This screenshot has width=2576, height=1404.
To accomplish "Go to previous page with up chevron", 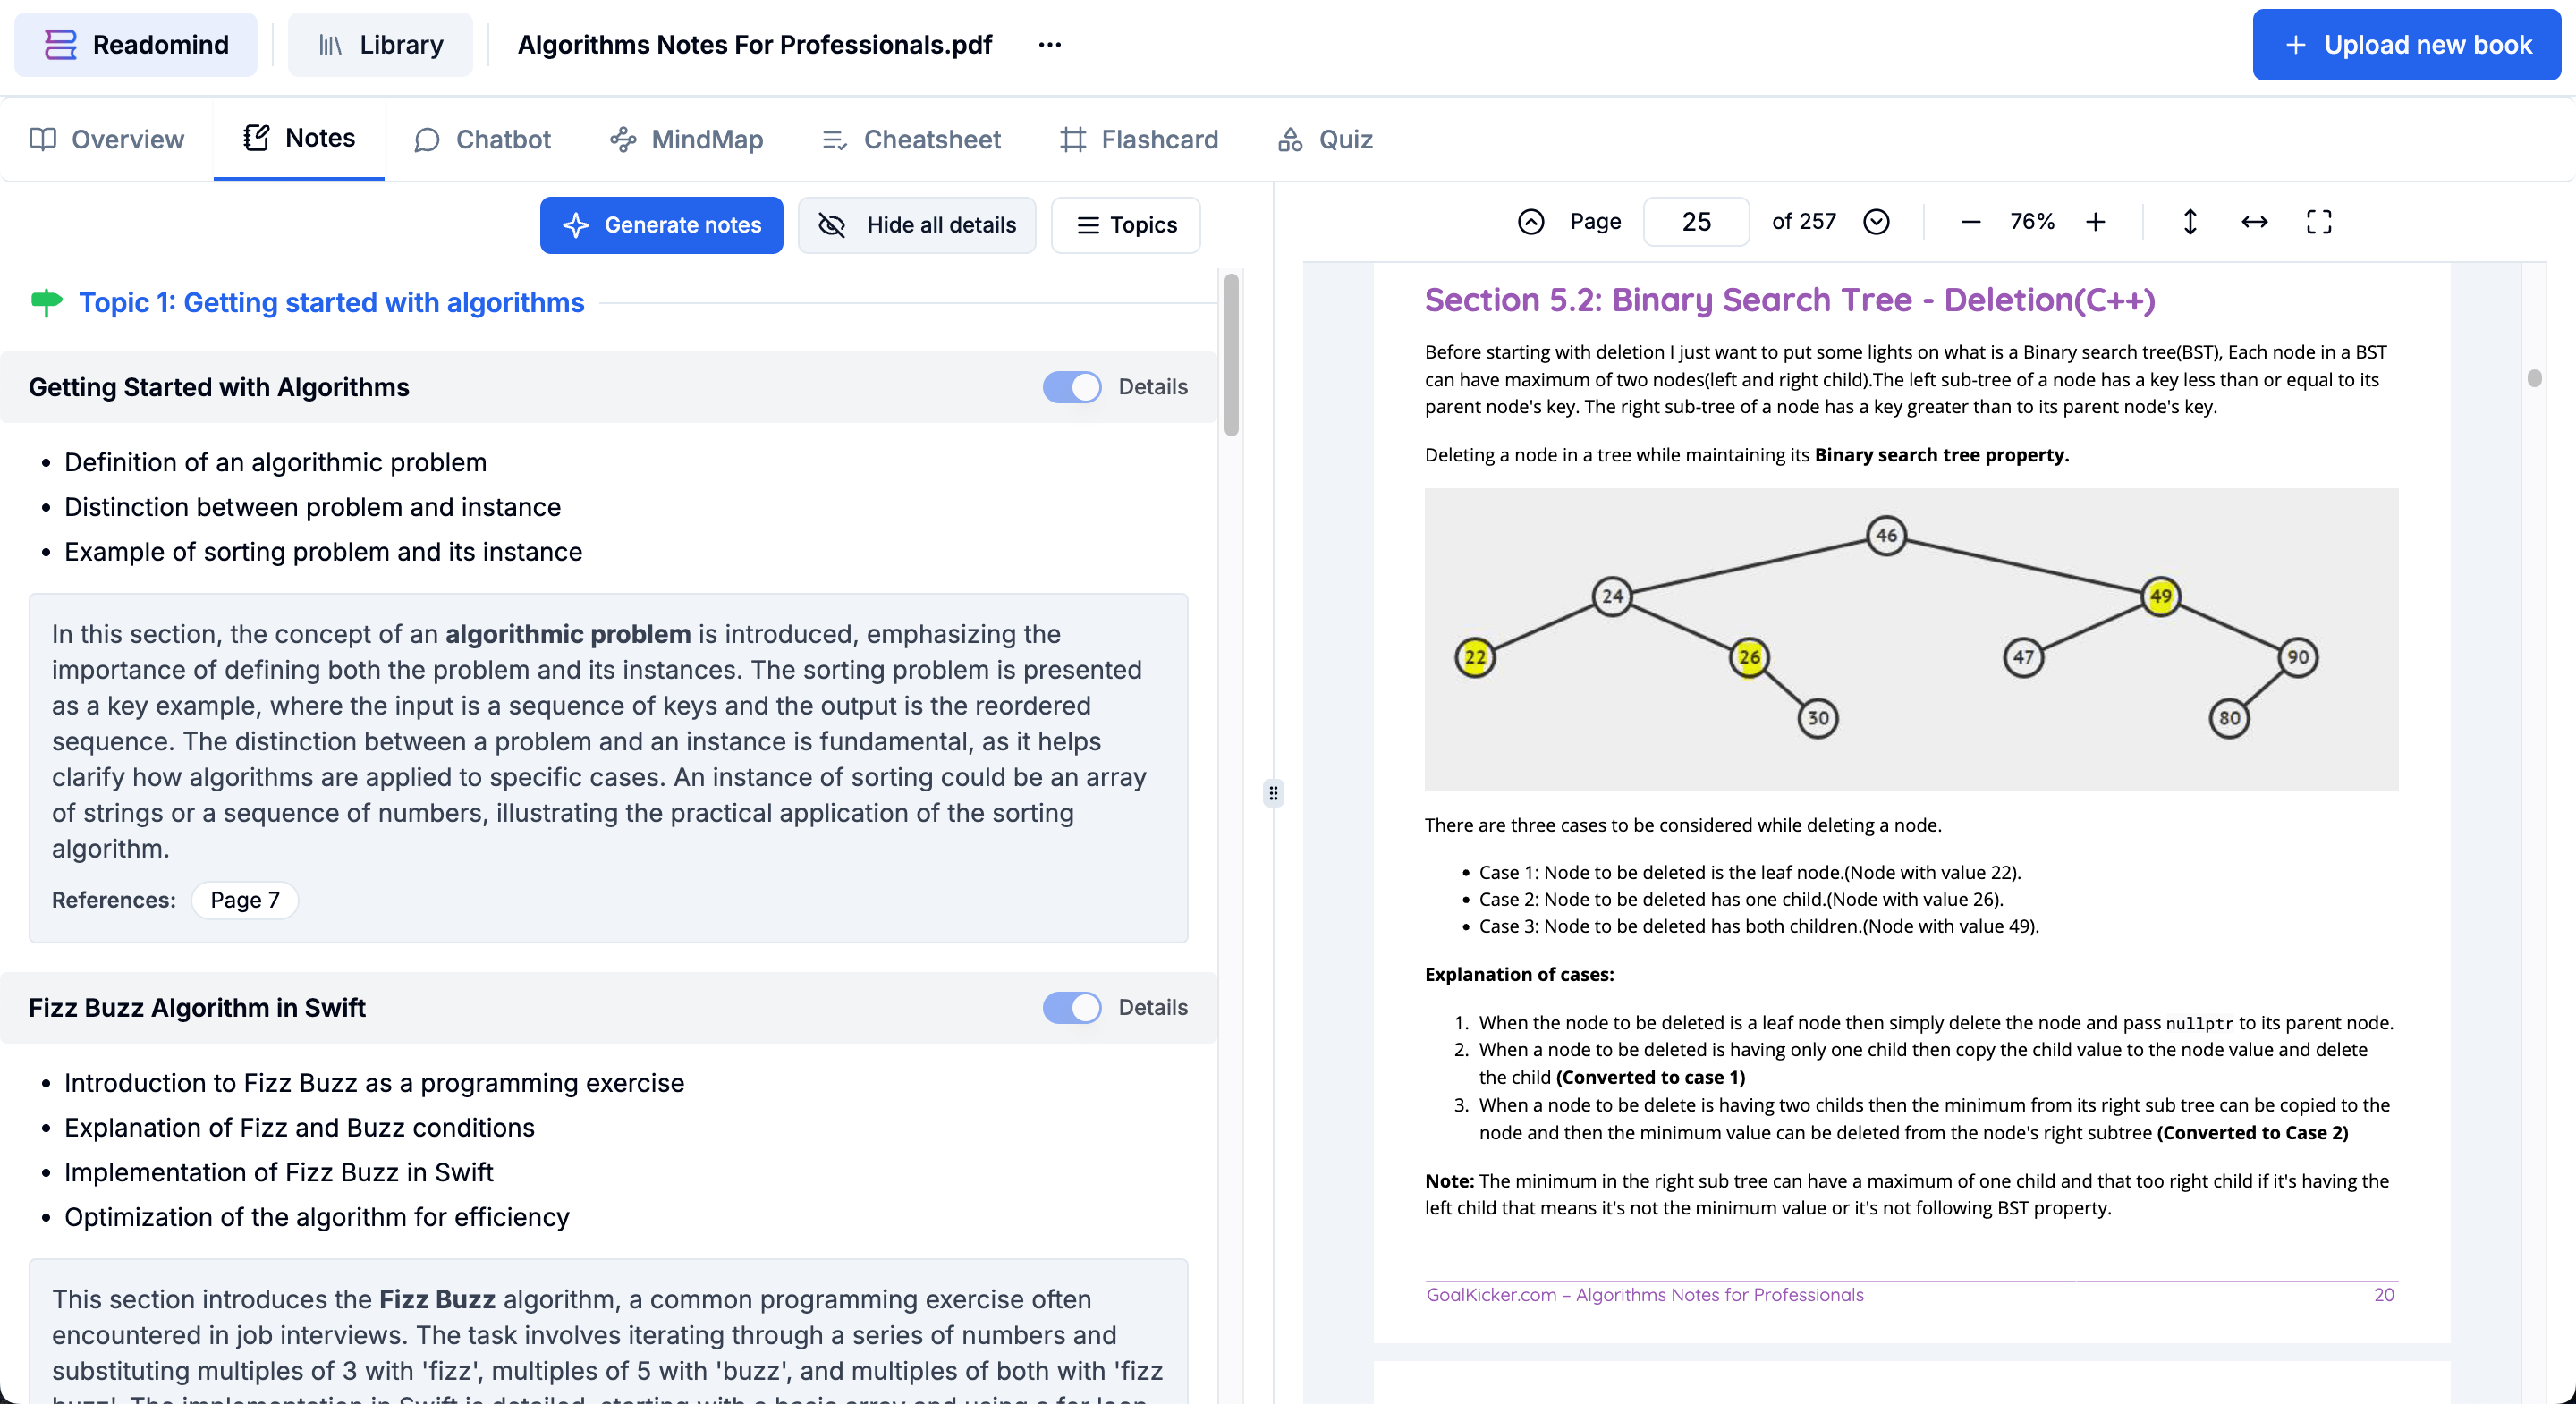I will pyautogui.click(x=1531, y=222).
